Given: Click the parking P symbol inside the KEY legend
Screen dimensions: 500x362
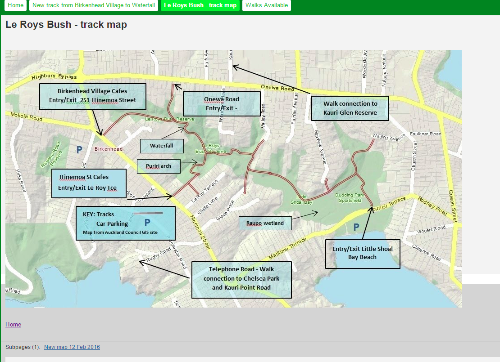Looking at the screenshot, I should coord(147,222).
